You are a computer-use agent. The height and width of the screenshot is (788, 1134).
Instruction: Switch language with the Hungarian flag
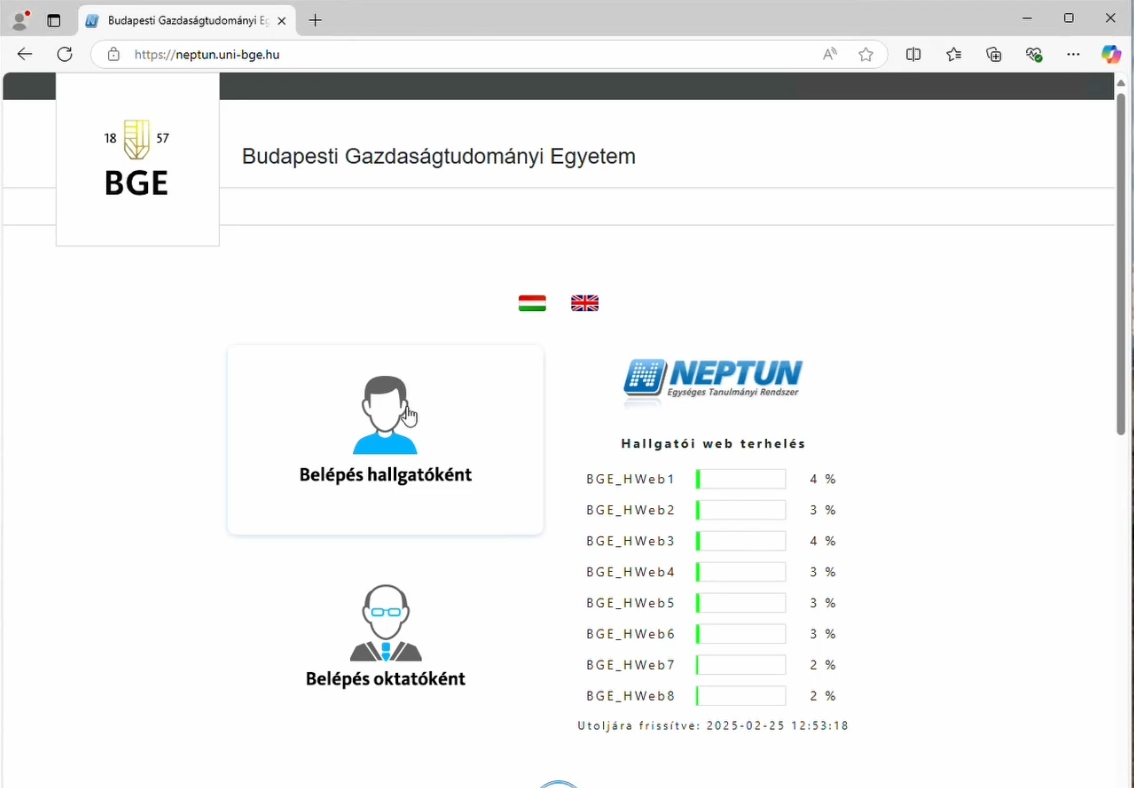coord(532,303)
